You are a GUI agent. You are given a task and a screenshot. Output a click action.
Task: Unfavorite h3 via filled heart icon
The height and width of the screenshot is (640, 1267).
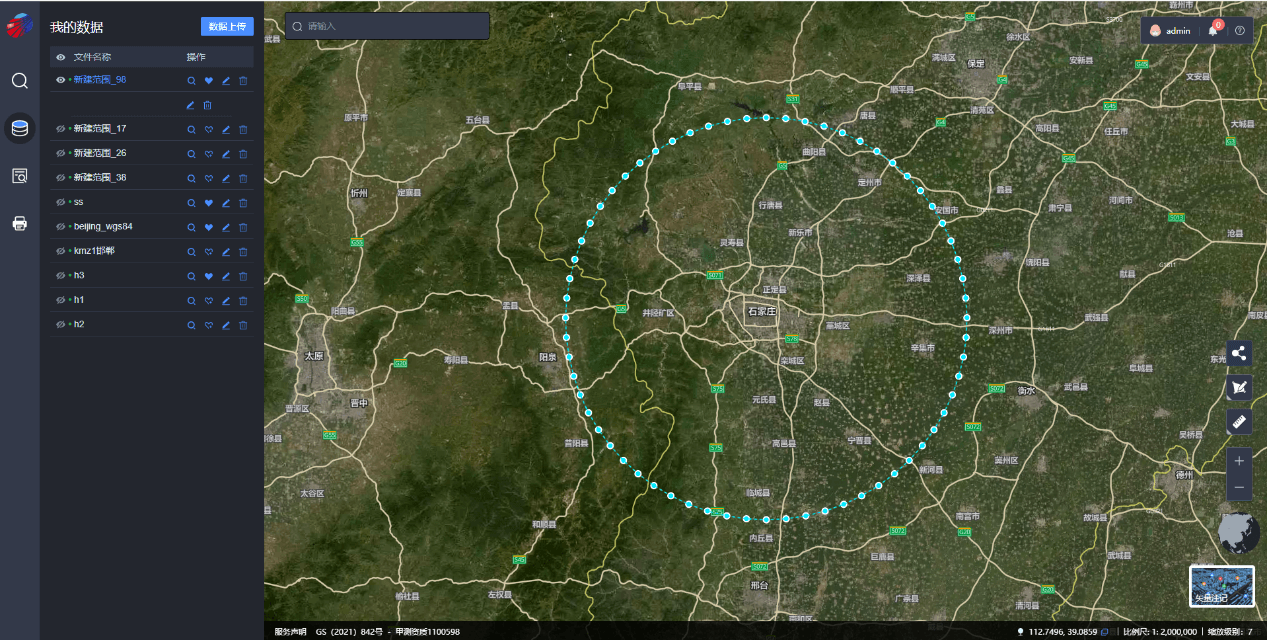tap(209, 276)
